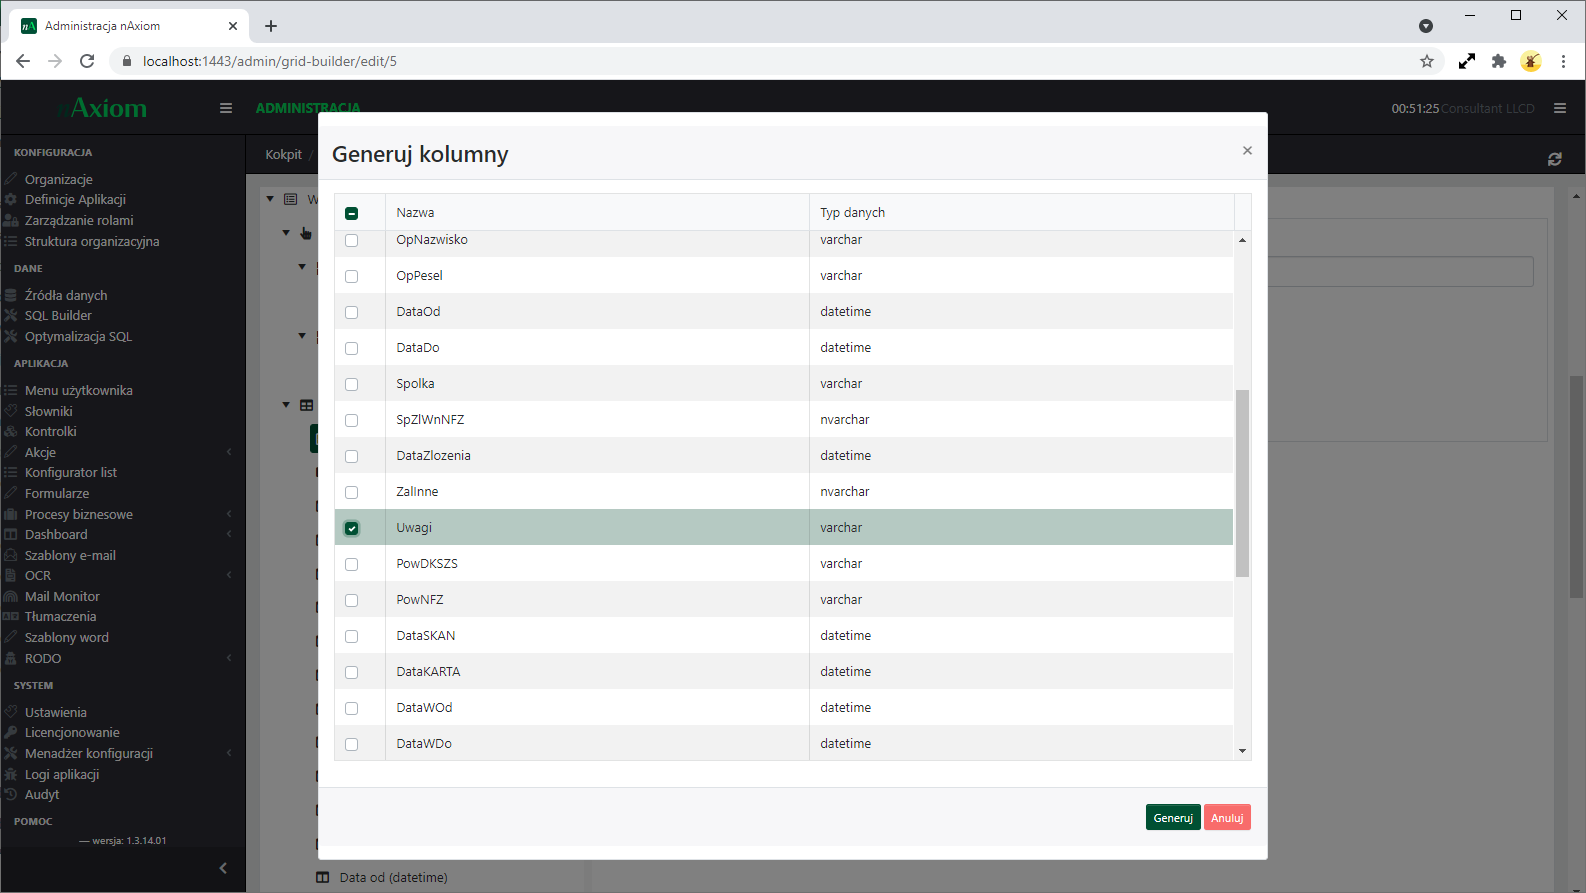The width and height of the screenshot is (1586, 893).
Task: Click the hamburger menu icon beside Axiom logo
Action: (x=226, y=108)
